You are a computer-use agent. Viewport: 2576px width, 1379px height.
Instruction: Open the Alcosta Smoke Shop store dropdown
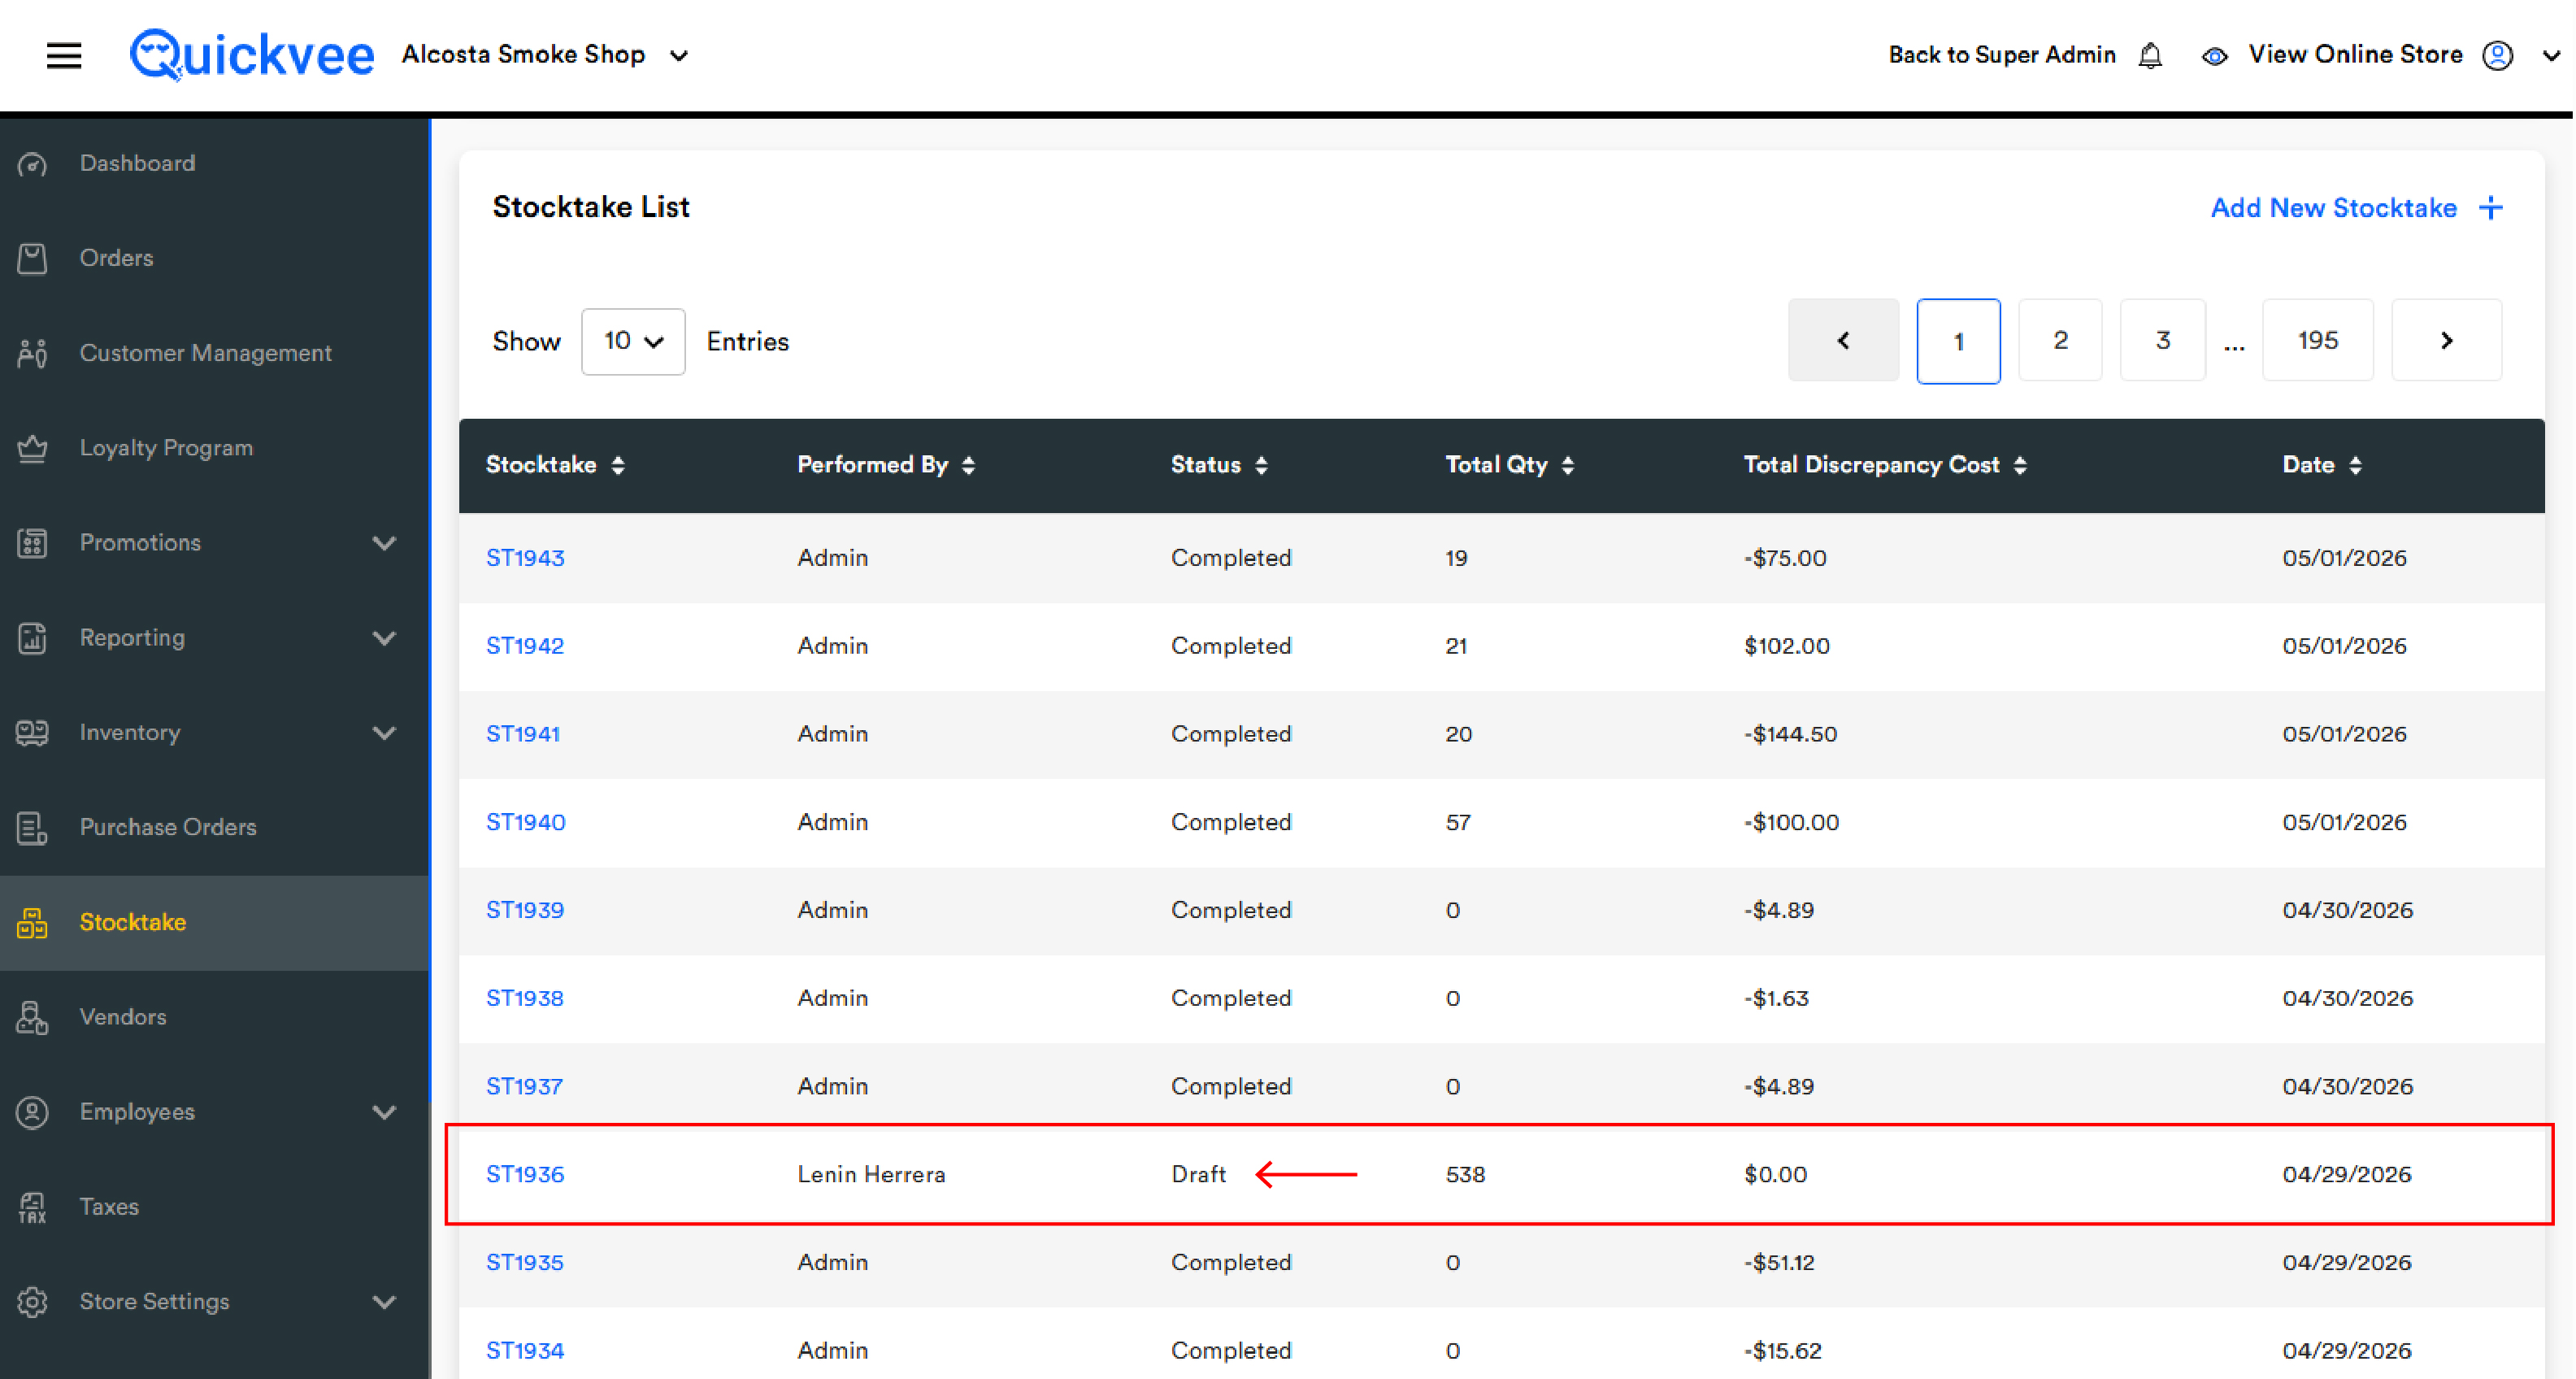(545, 55)
